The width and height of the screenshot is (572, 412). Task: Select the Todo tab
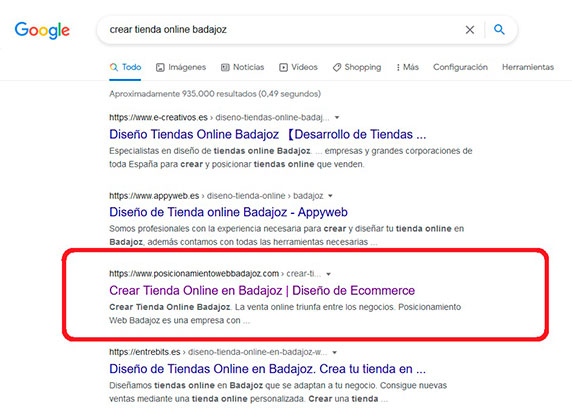tap(125, 67)
